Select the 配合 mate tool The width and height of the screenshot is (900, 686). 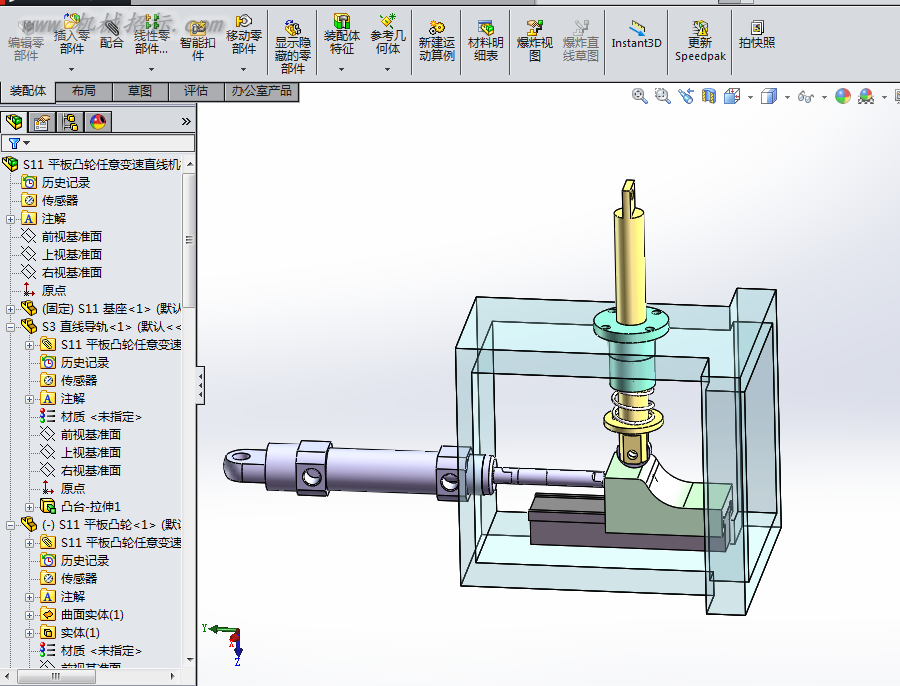(x=111, y=34)
